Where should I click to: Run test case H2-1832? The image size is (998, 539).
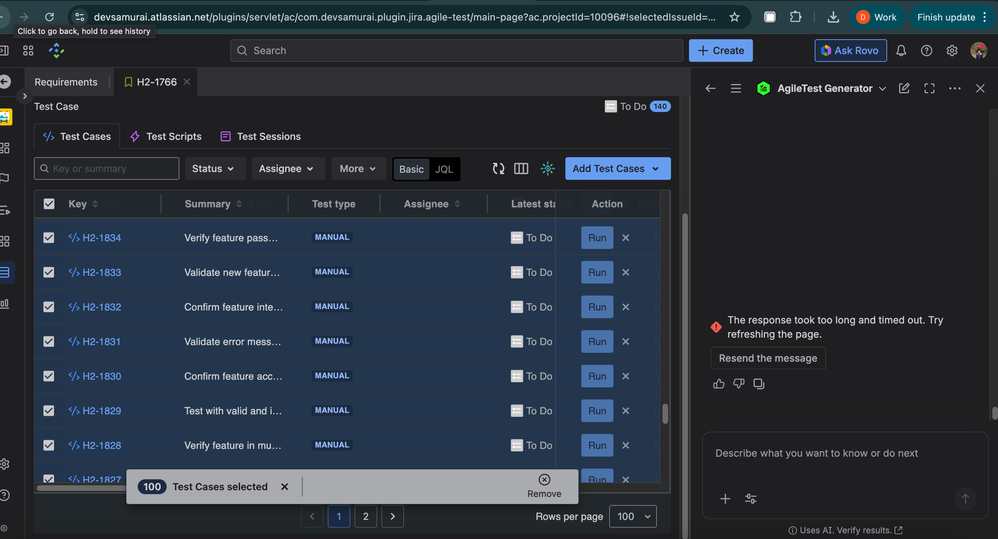597,307
